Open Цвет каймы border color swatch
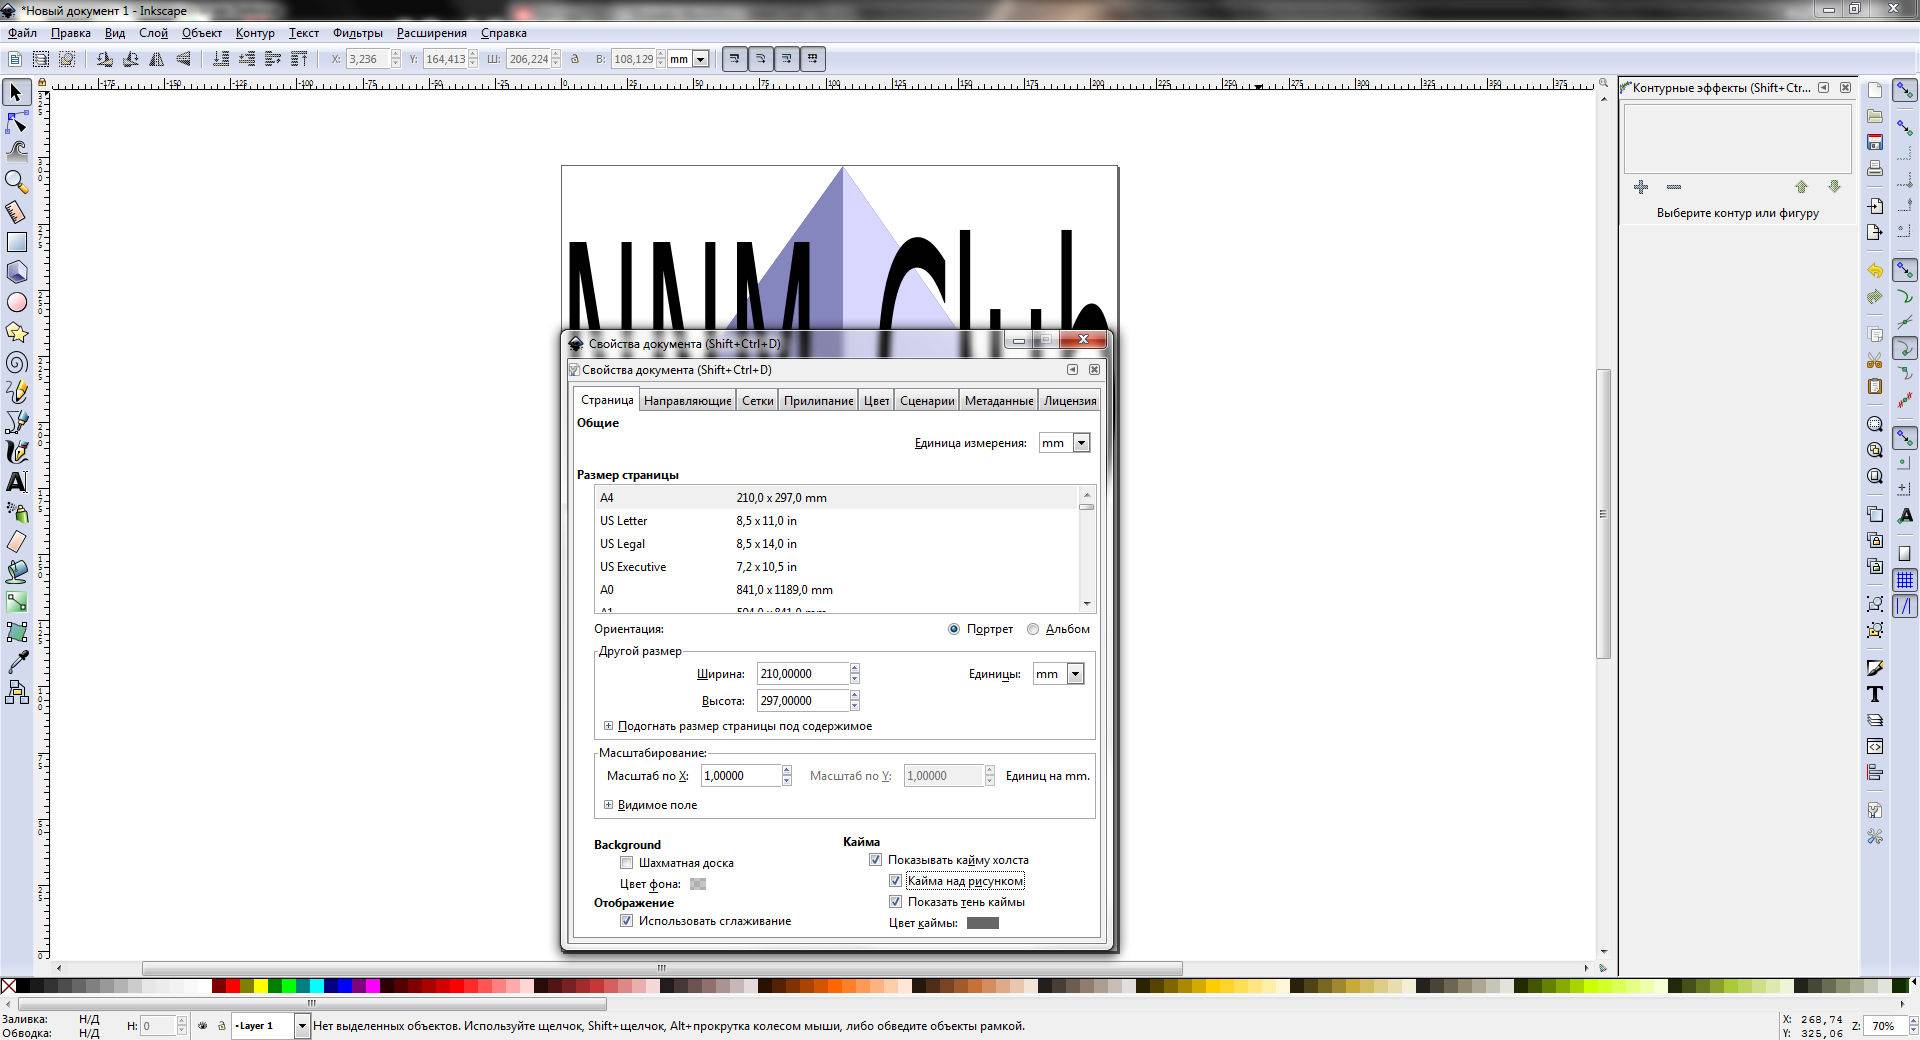 point(983,923)
